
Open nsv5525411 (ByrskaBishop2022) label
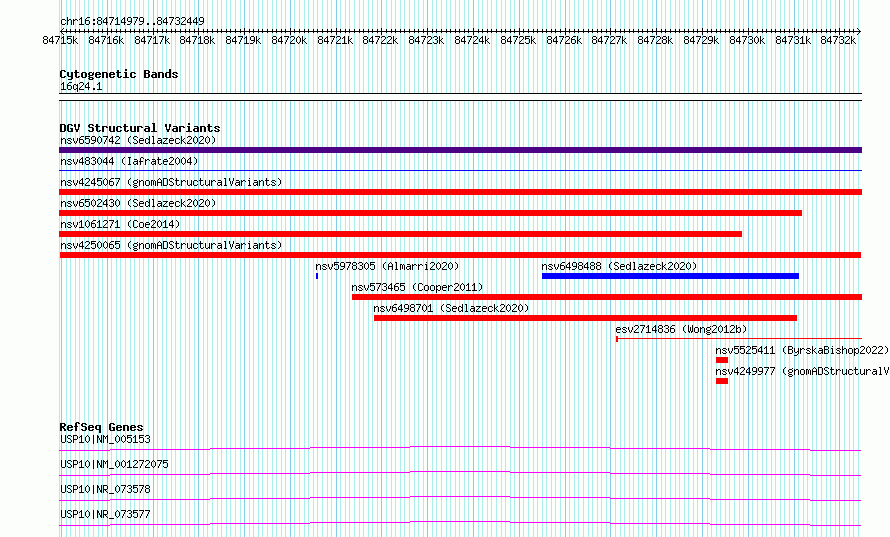pyautogui.click(x=802, y=350)
